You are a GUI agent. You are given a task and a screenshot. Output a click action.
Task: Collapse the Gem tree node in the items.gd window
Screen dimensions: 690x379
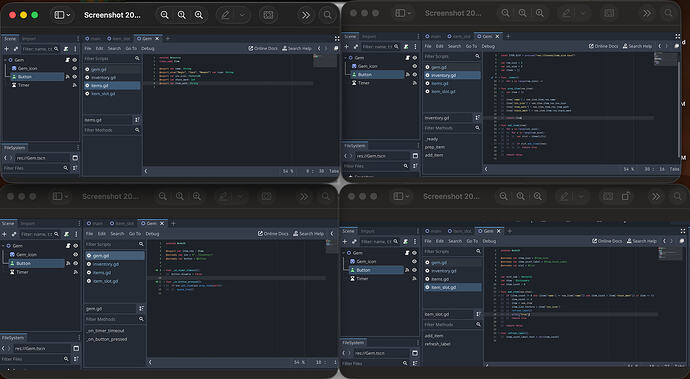5,60
